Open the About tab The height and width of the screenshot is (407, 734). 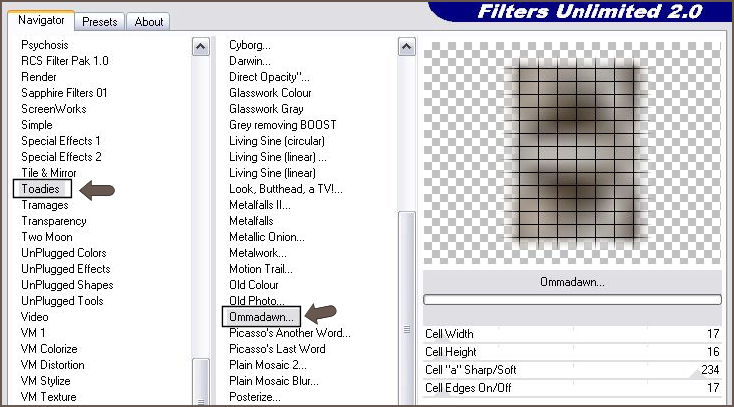point(149,21)
